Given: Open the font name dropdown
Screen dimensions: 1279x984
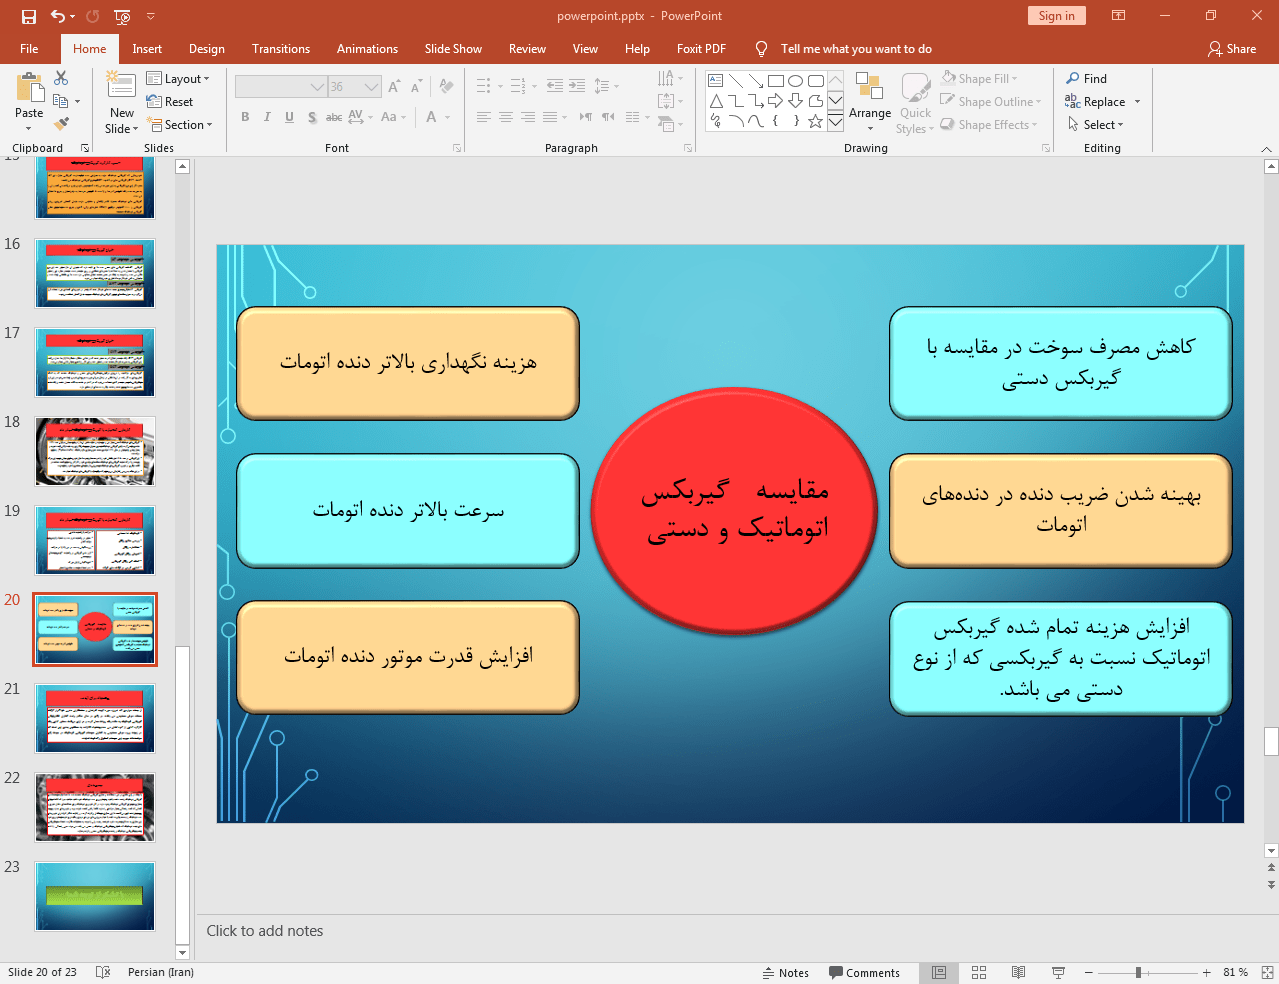Looking at the screenshot, I should pos(317,87).
